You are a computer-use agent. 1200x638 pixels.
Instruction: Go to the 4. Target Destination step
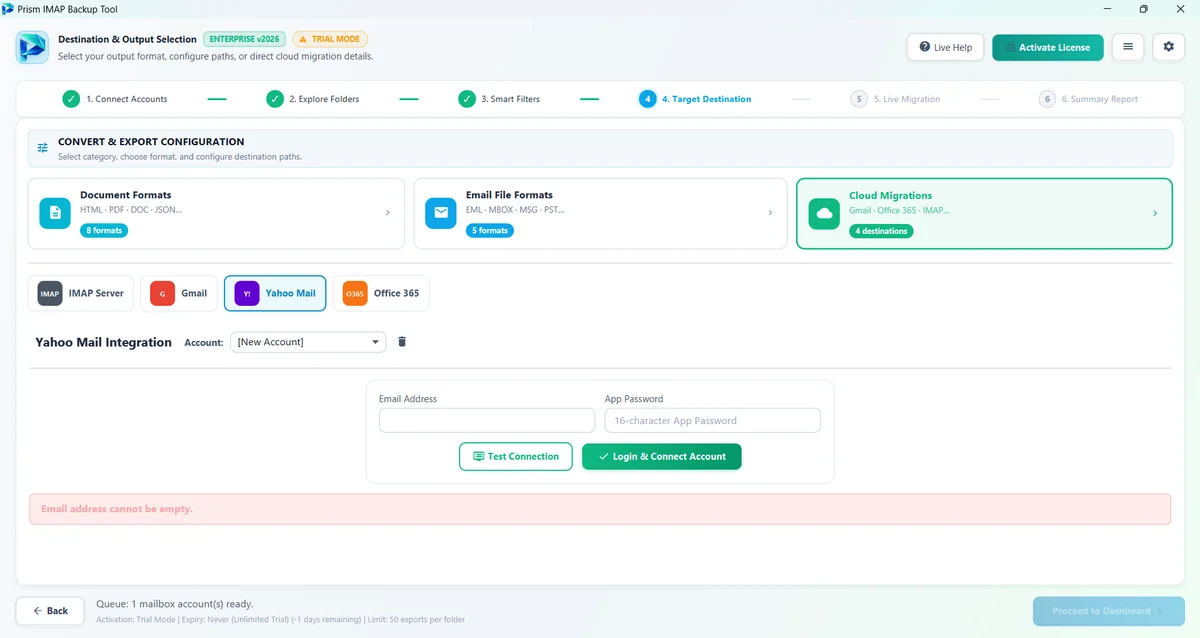(695, 99)
